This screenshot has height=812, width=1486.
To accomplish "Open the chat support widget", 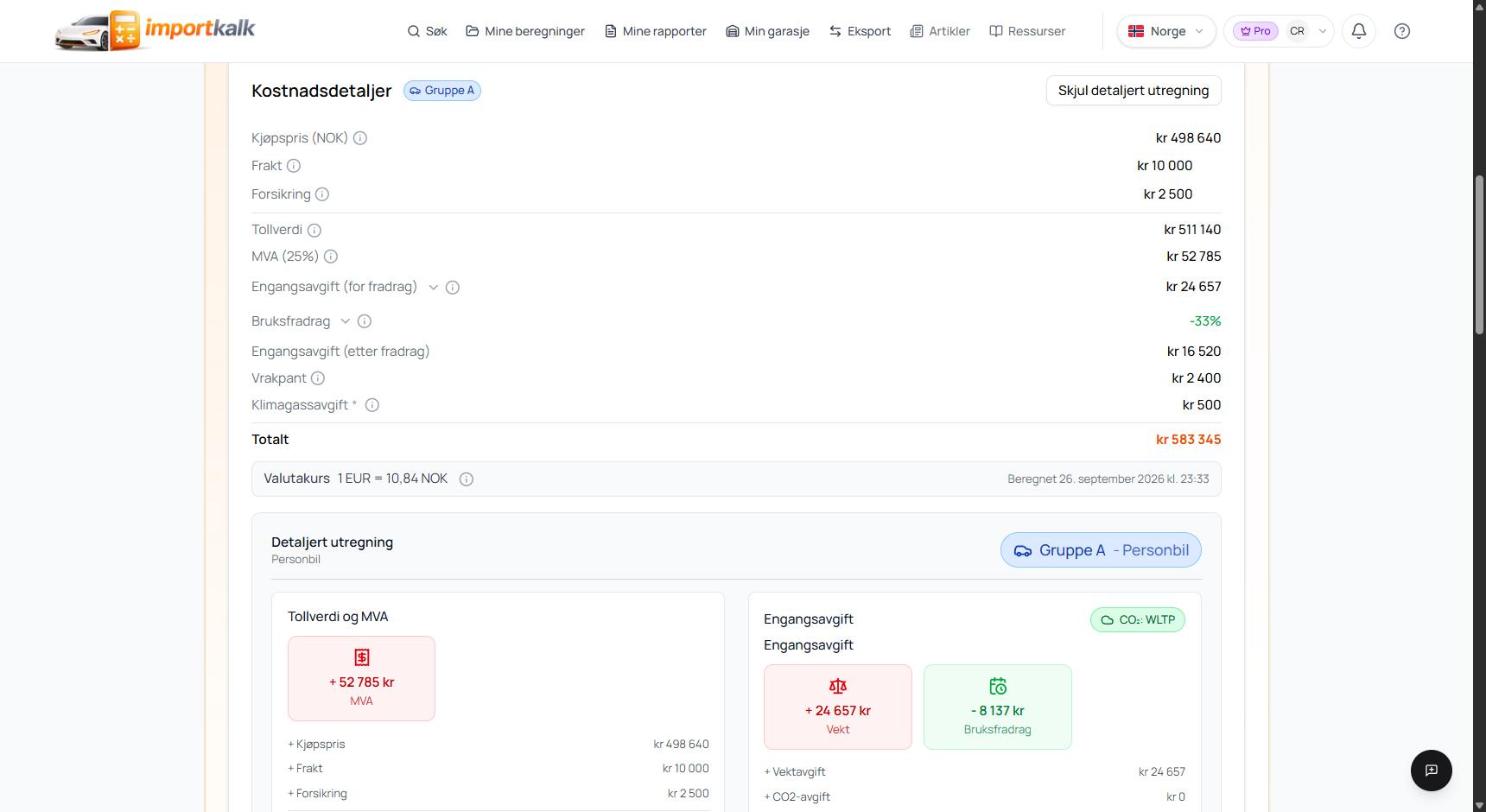I will pyautogui.click(x=1431, y=770).
